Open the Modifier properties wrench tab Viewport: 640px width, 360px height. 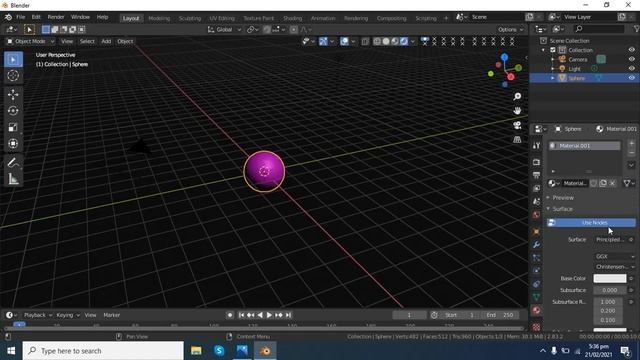tap(536, 244)
